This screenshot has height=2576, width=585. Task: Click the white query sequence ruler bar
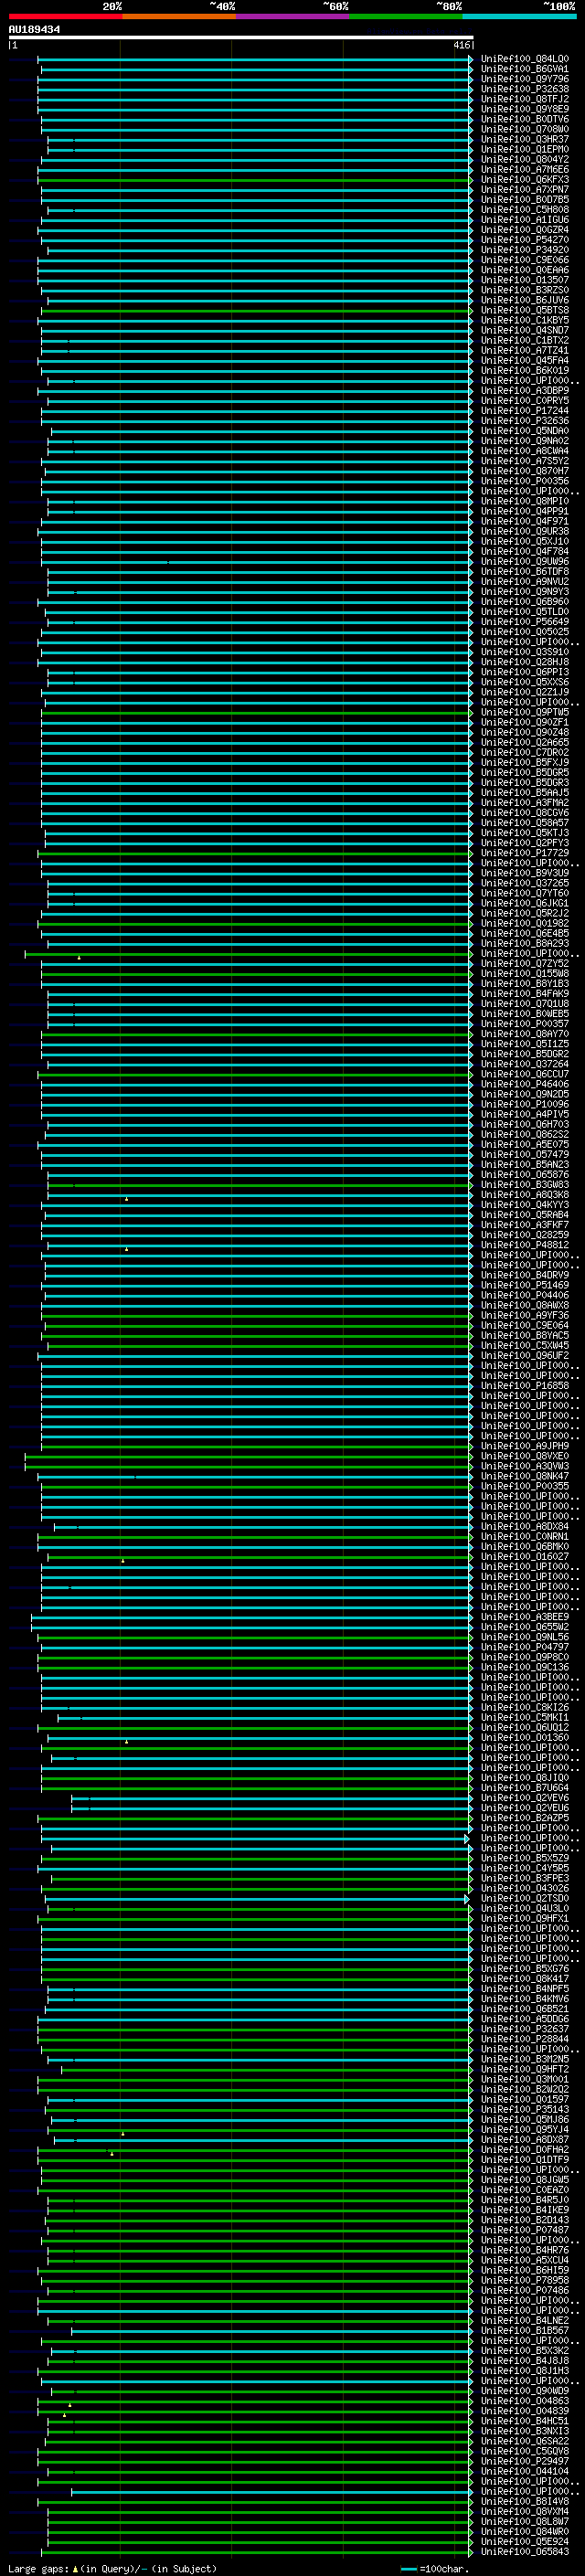tap(240, 37)
